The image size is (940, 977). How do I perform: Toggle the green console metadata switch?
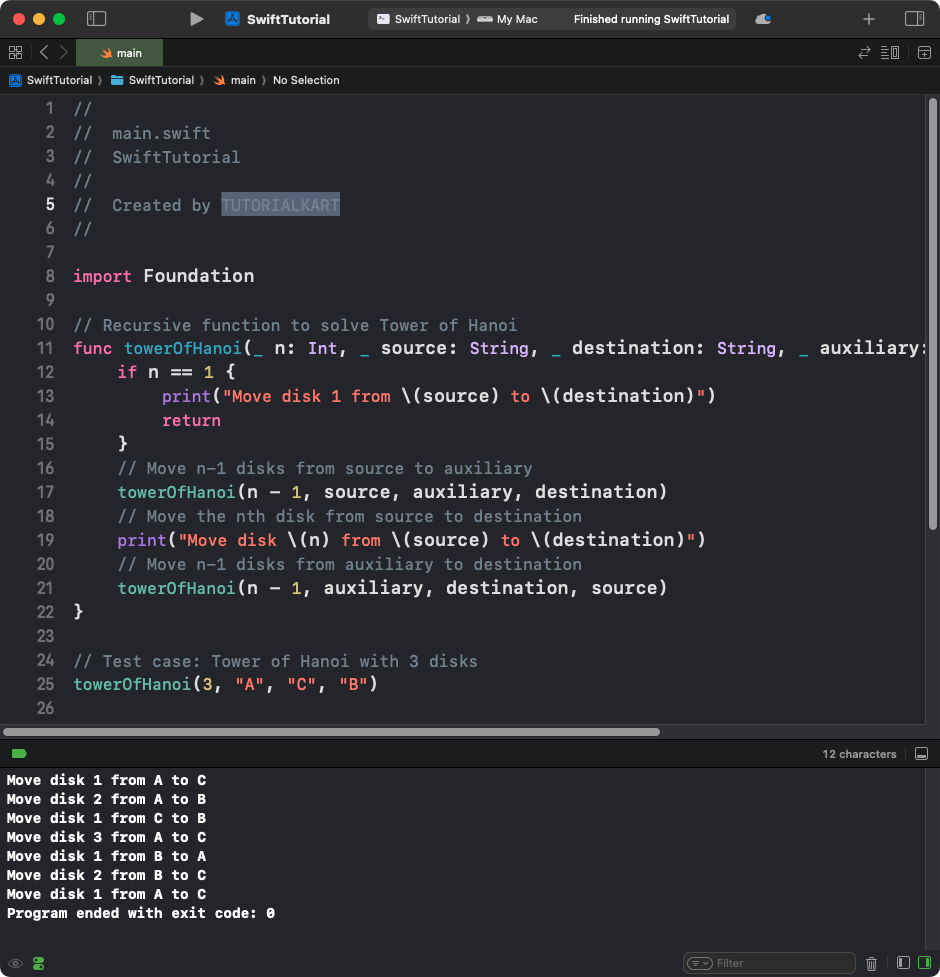coord(39,963)
